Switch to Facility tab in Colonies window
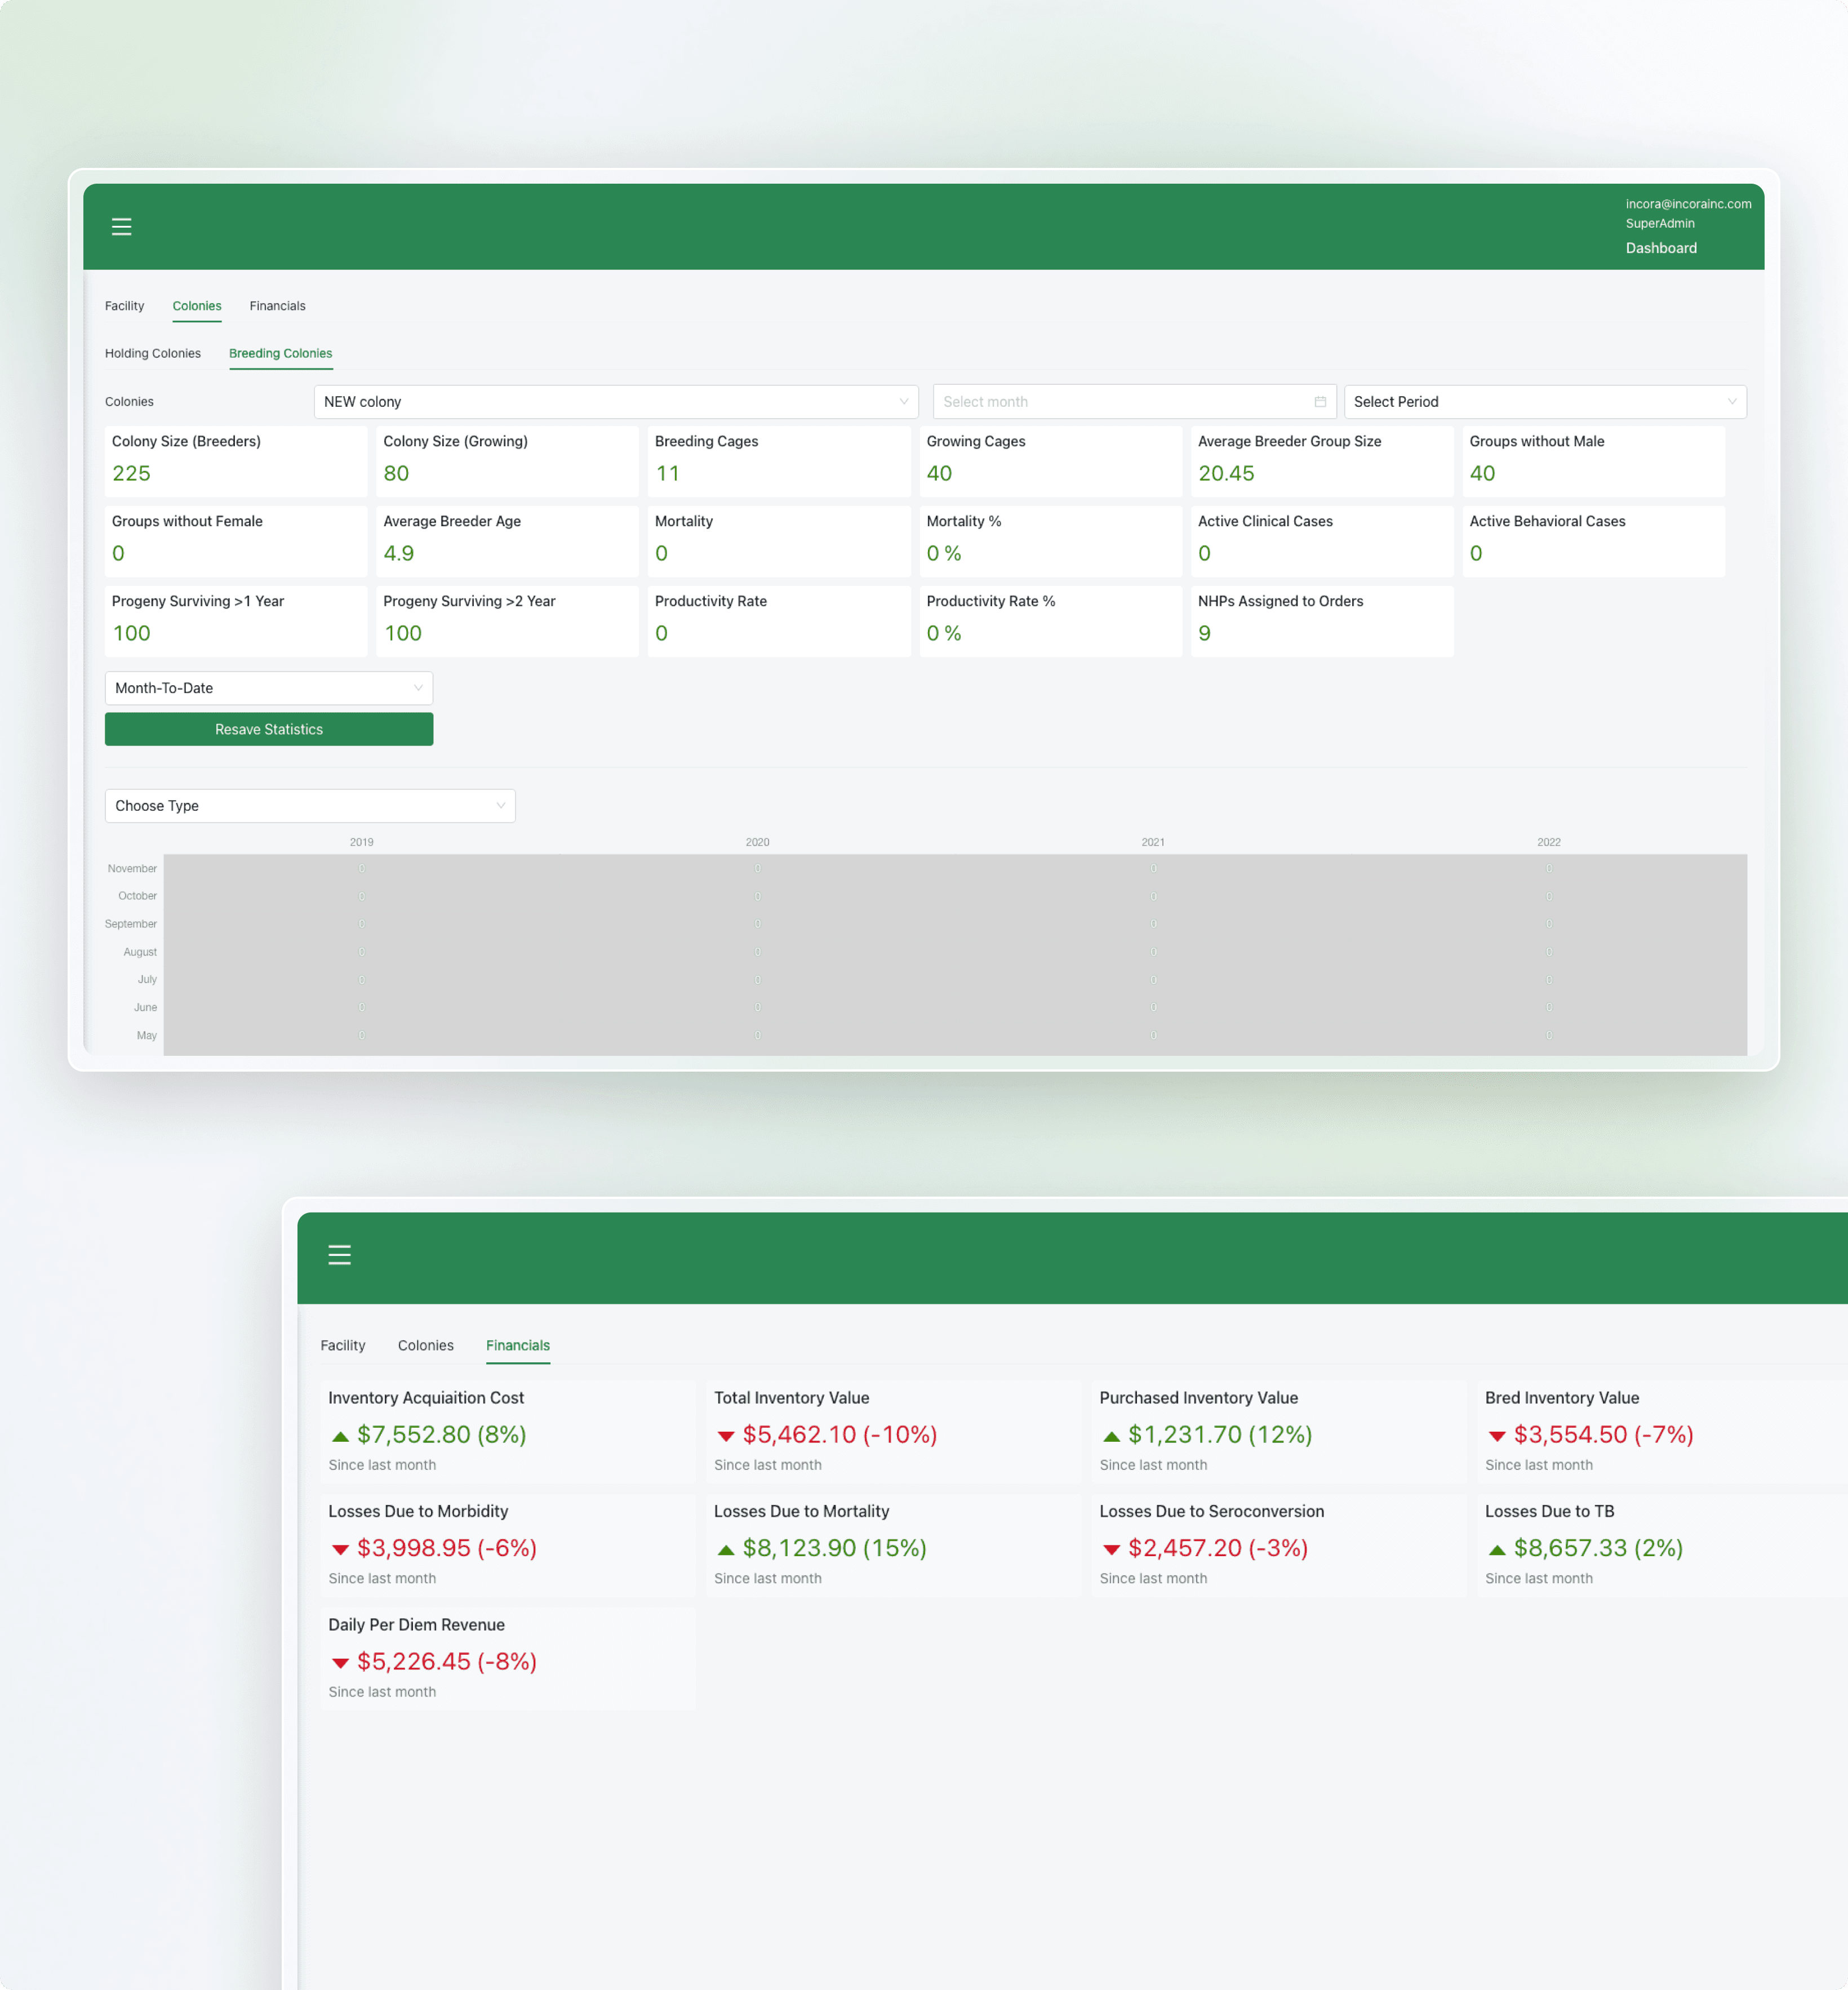This screenshot has height=1990, width=1848. tap(124, 306)
